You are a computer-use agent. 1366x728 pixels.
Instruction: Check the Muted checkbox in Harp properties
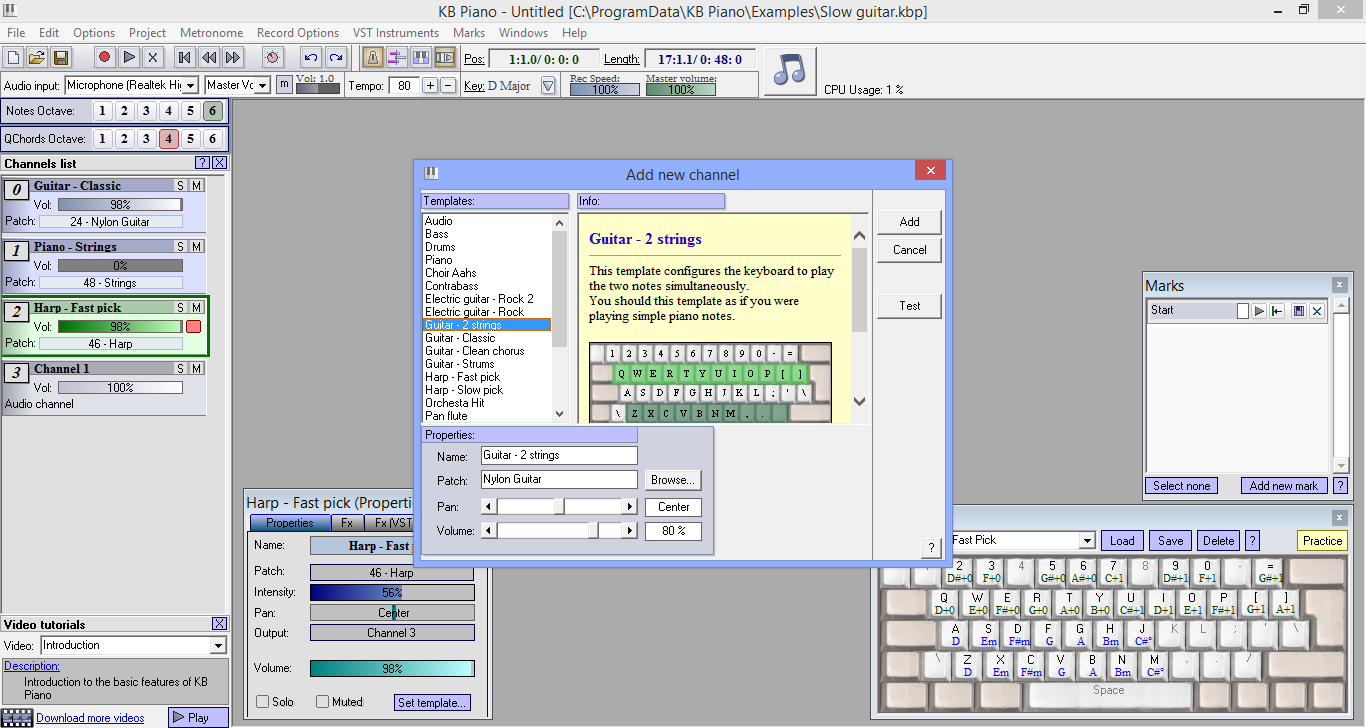point(323,702)
